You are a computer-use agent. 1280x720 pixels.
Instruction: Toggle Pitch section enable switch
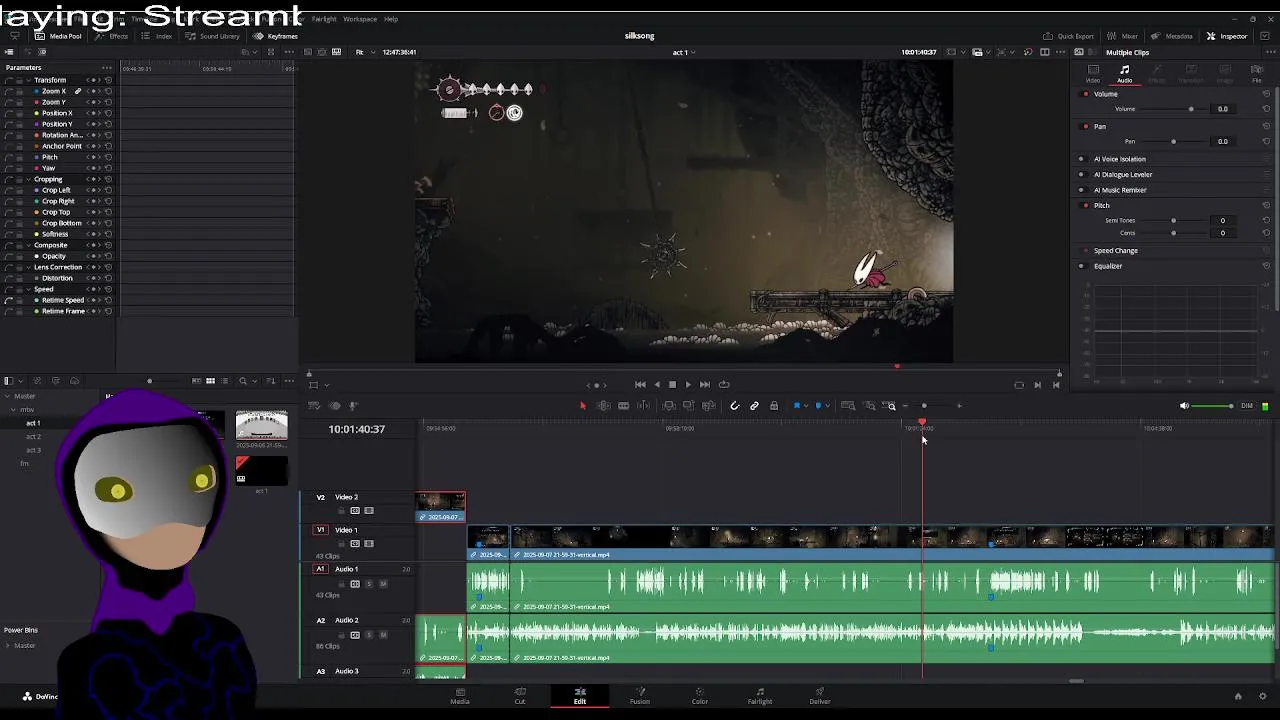(x=1086, y=206)
